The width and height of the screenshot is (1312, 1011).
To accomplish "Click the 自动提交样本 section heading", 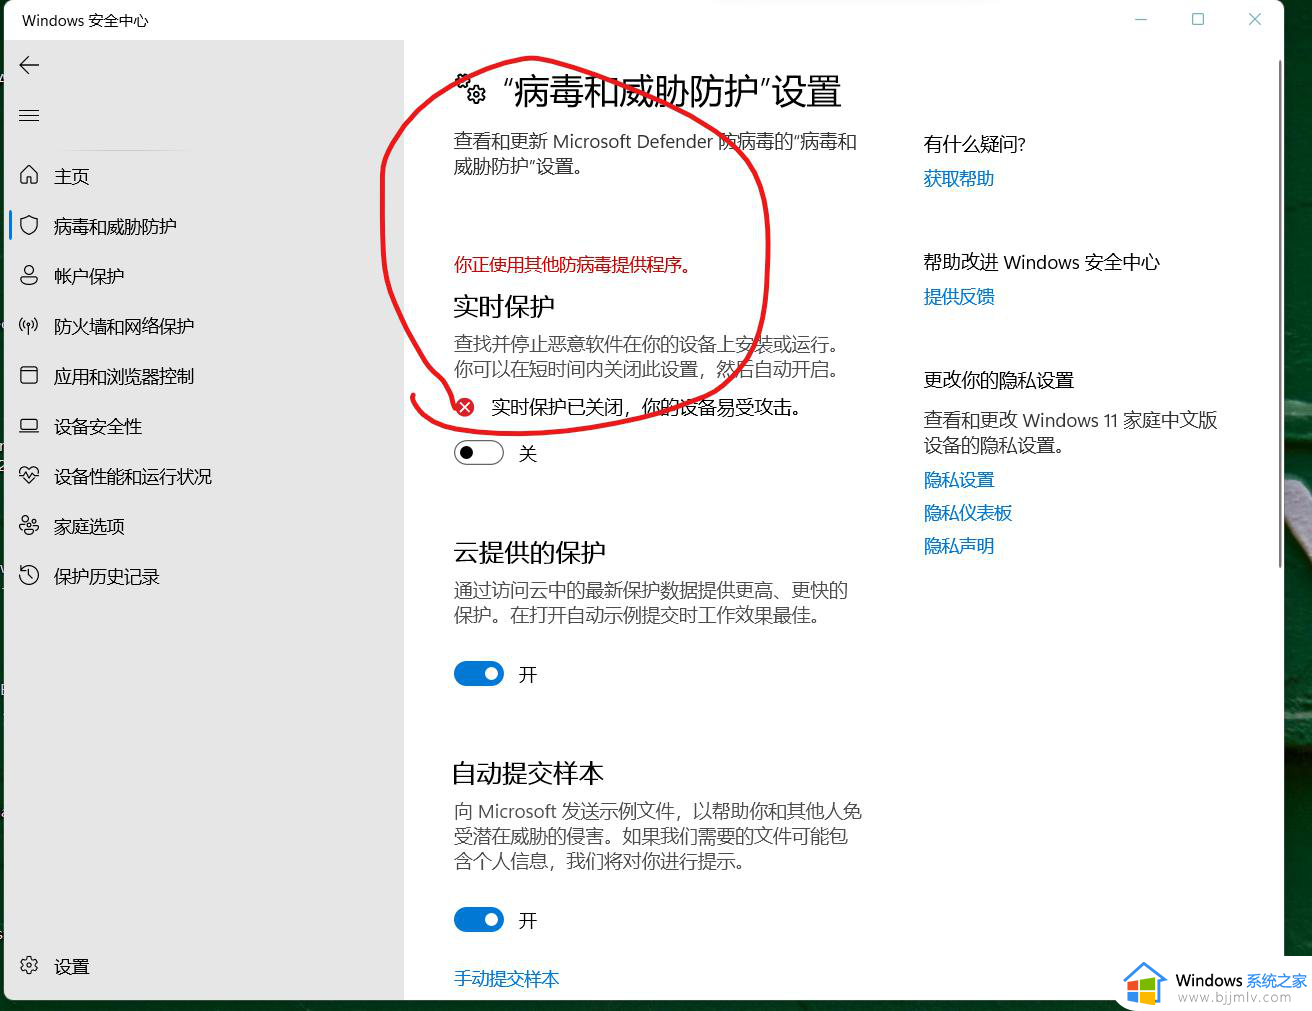I will pyautogui.click(x=528, y=773).
